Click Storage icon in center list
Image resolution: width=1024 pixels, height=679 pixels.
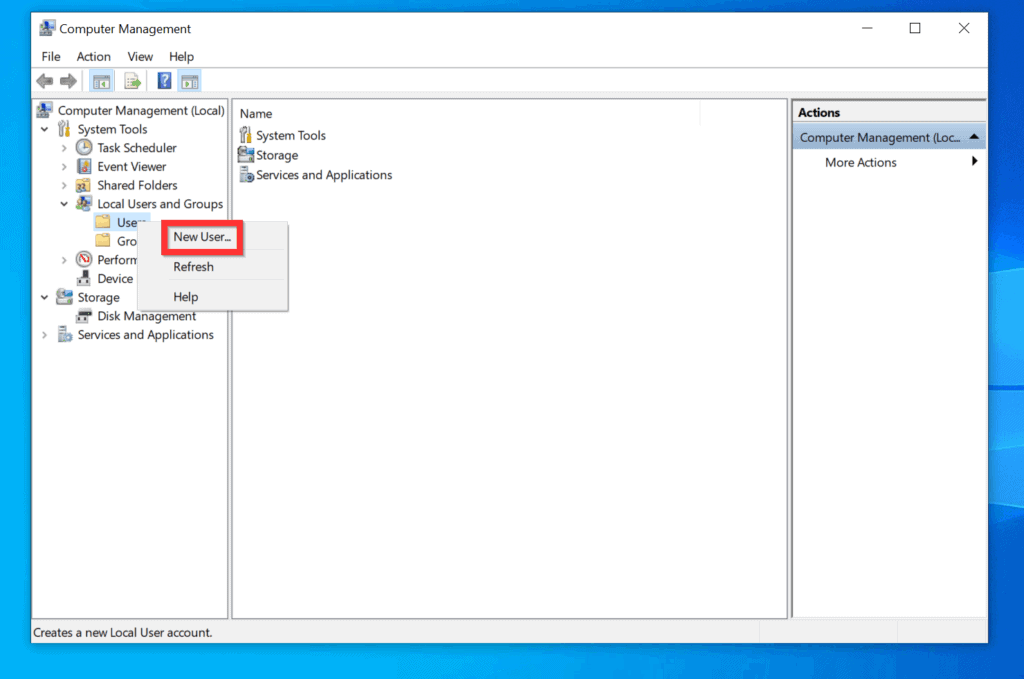coord(246,155)
